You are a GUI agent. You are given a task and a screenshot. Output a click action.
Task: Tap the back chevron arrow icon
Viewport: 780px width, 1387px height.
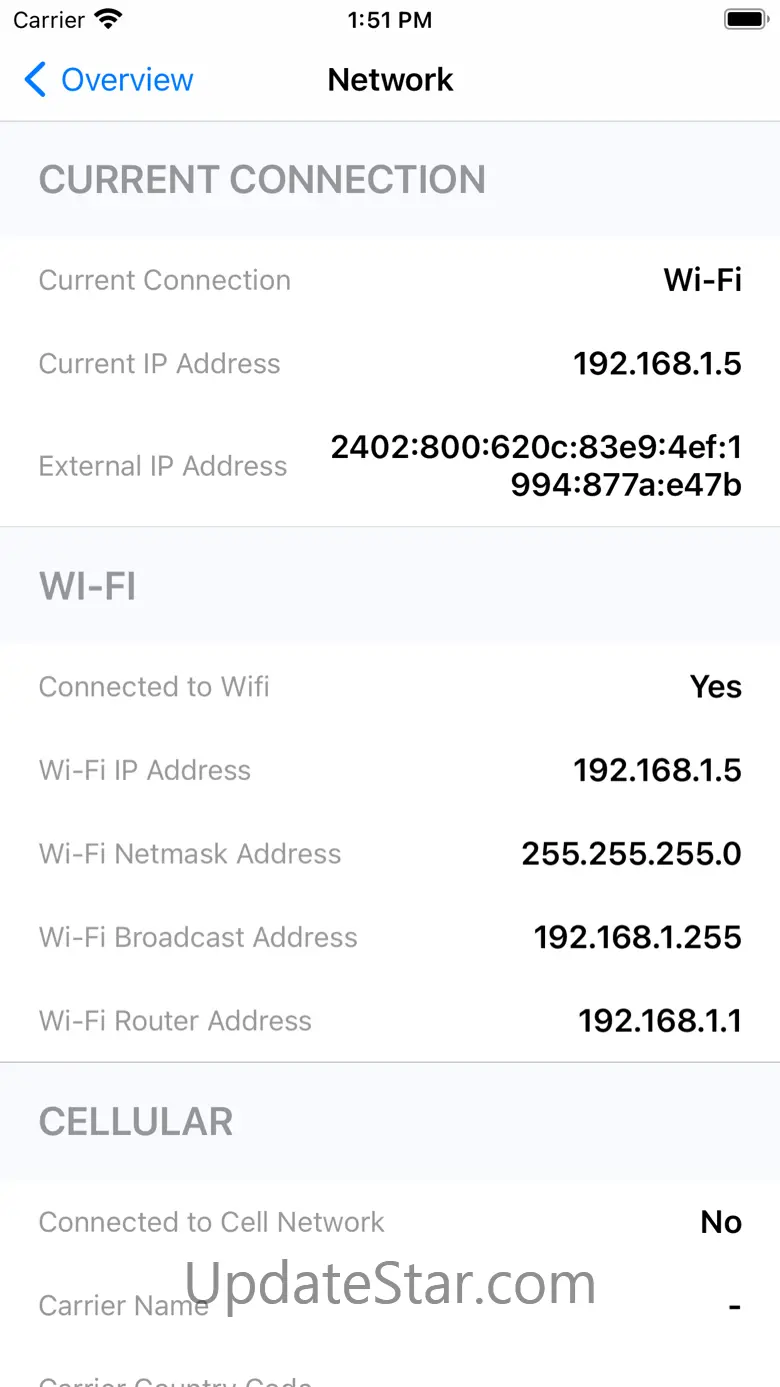coord(35,80)
